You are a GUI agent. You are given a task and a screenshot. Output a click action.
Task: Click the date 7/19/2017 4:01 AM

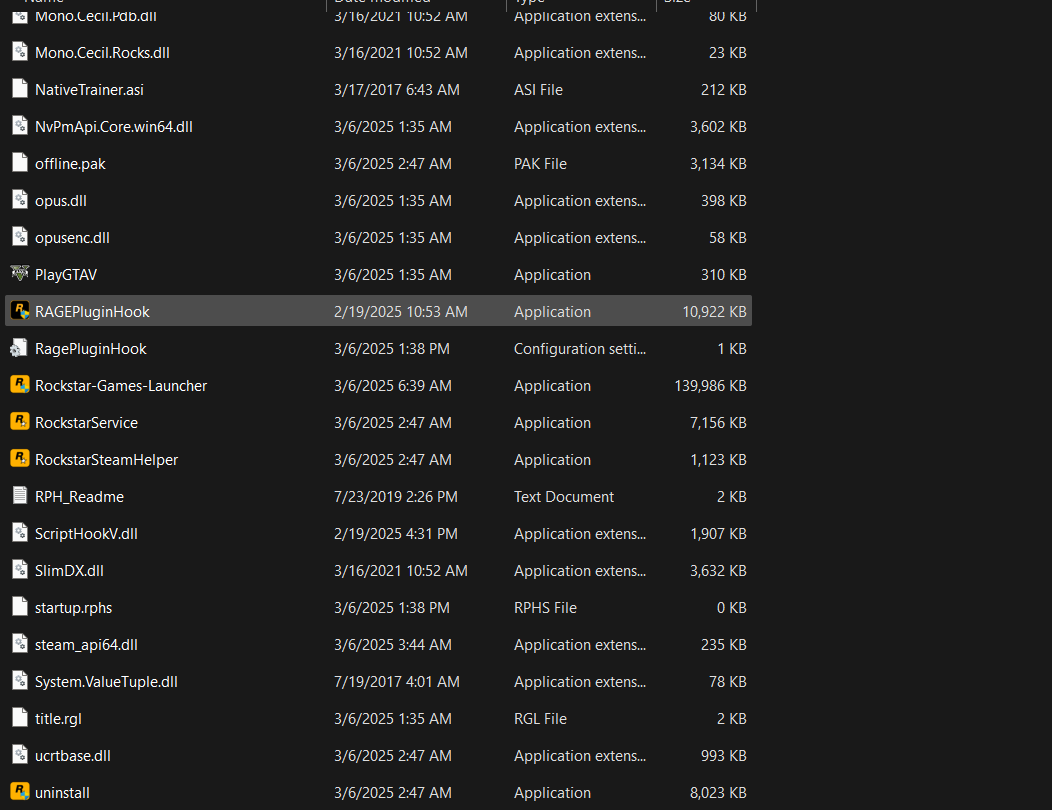click(x=397, y=682)
